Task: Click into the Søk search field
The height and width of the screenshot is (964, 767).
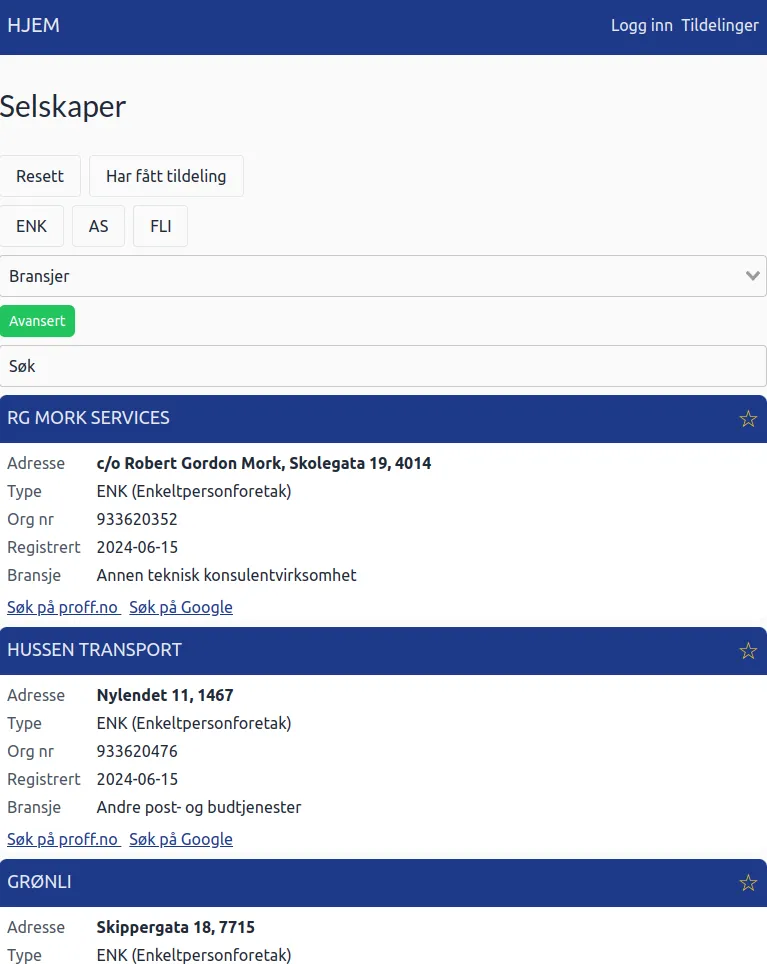Action: (x=383, y=366)
